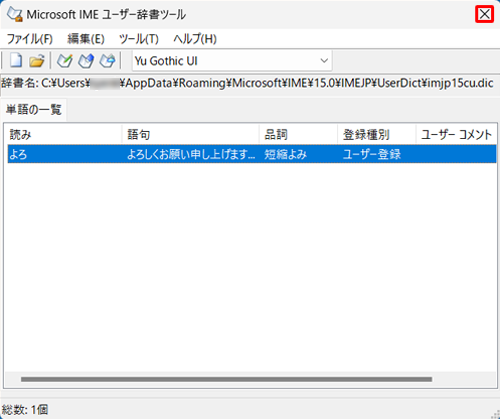This screenshot has height=419, width=500.
Task: Sort by the 語句 column header
Action: [x=191, y=135]
